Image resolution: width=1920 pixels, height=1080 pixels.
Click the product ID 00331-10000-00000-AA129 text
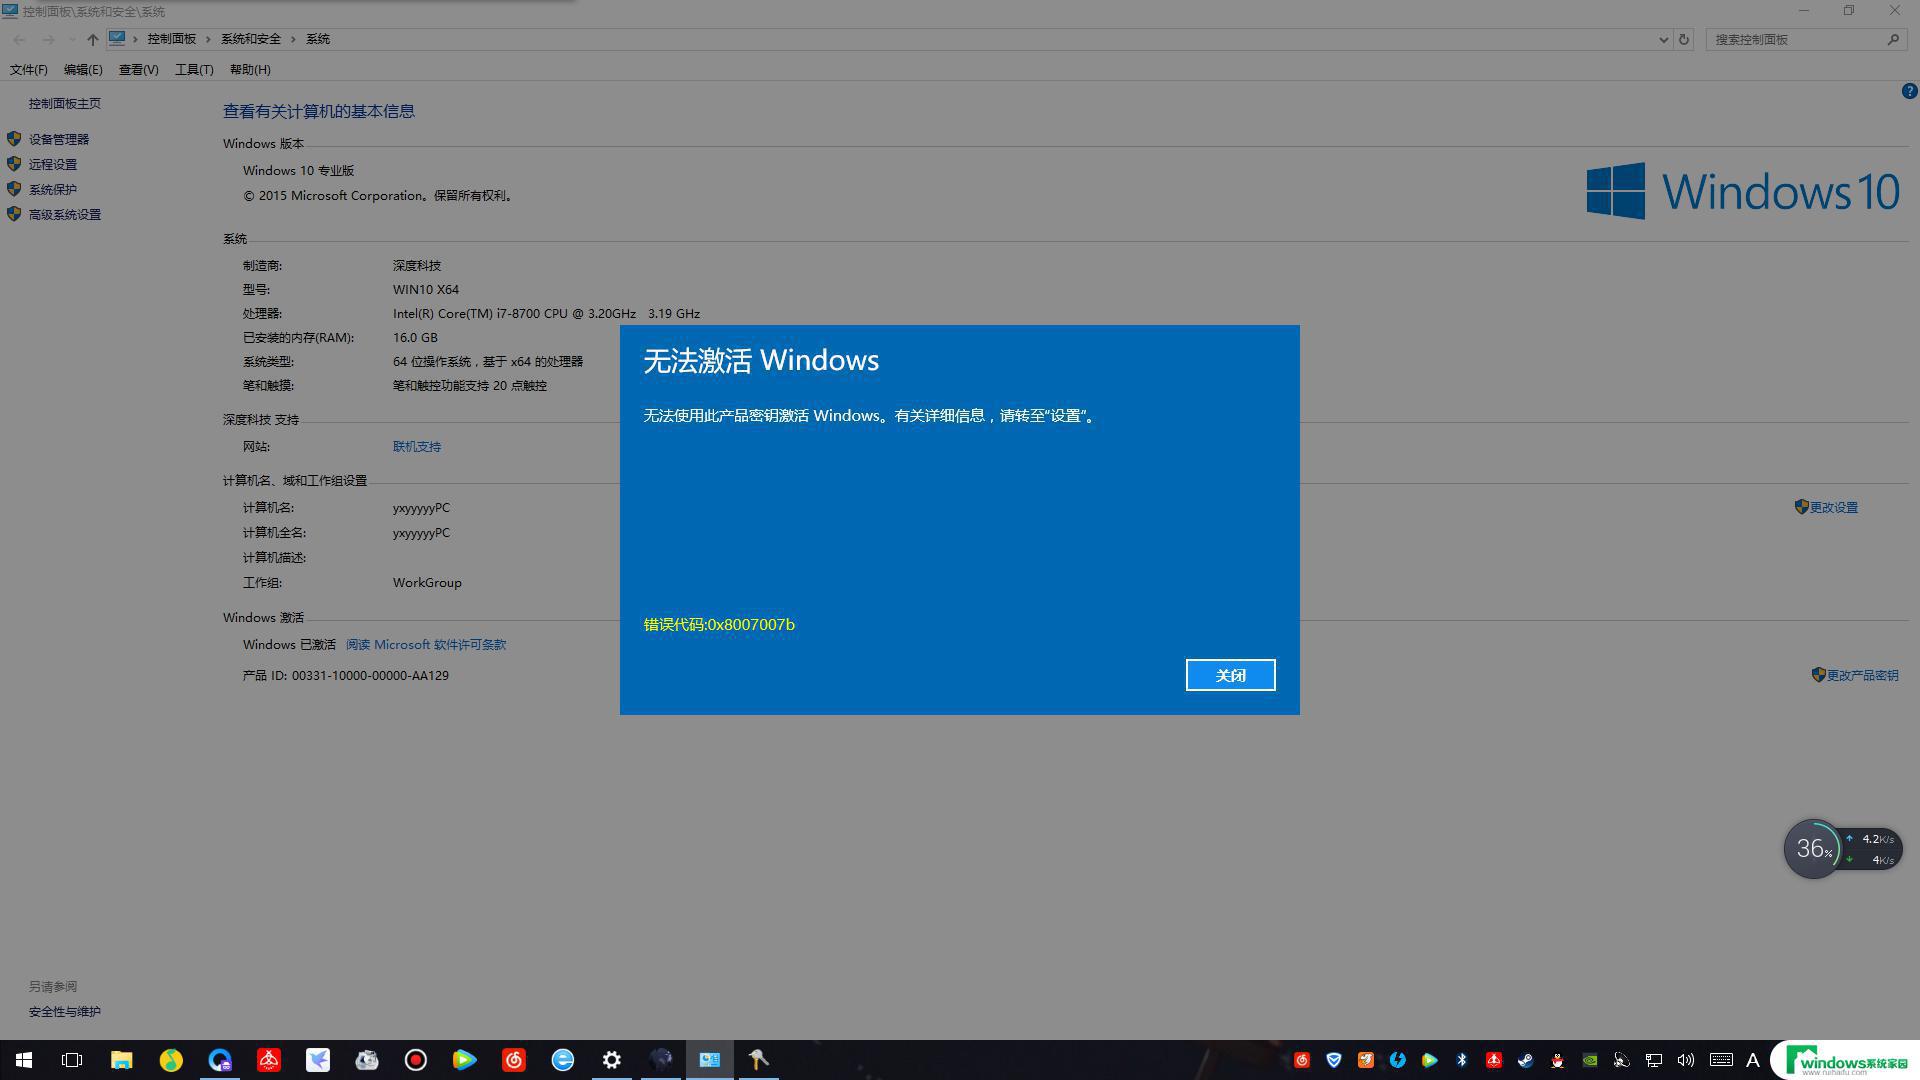(370, 676)
